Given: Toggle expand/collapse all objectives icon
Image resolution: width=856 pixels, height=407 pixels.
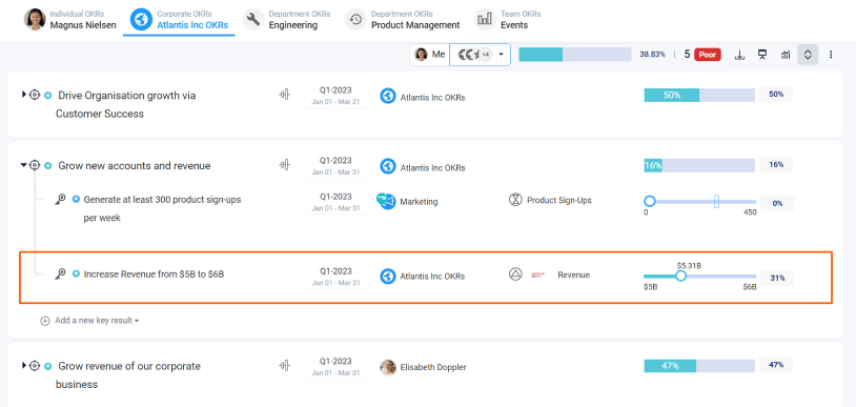Looking at the screenshot, I should click(808, 55).
